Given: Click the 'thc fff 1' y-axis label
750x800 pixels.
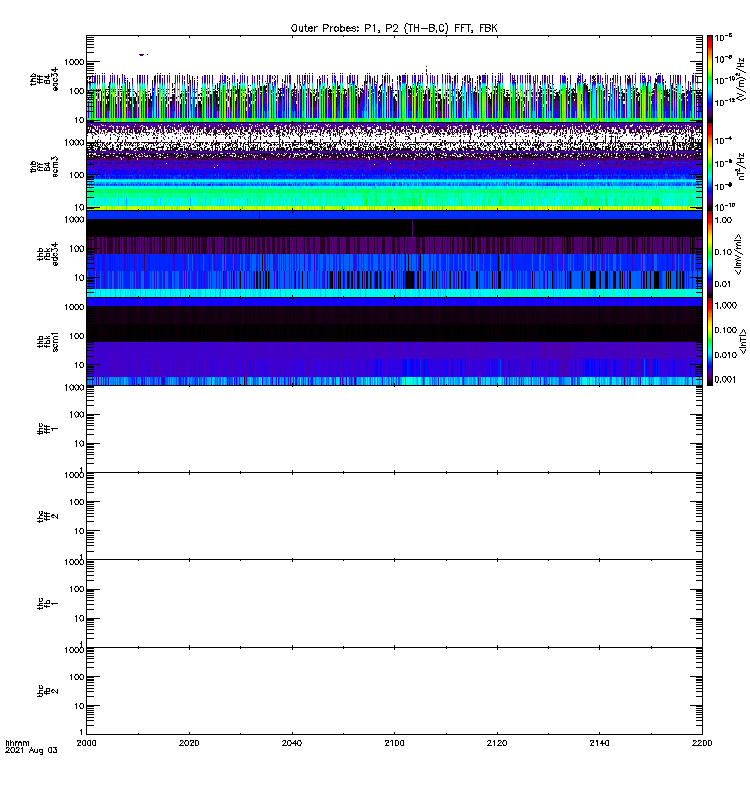Looking at the screenshot, I should 48,429.
